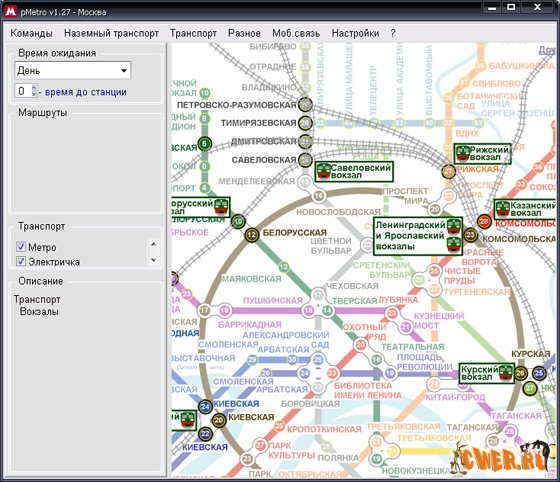Open the ? help menu
Image resolution: width=560 pixels, height=482 pixels.
(393, 33)
